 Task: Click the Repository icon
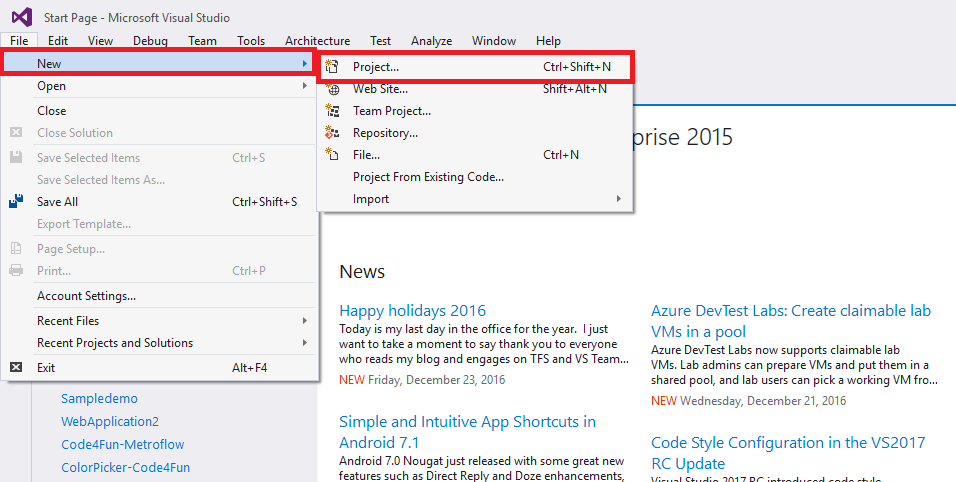[x=332, y=133]
